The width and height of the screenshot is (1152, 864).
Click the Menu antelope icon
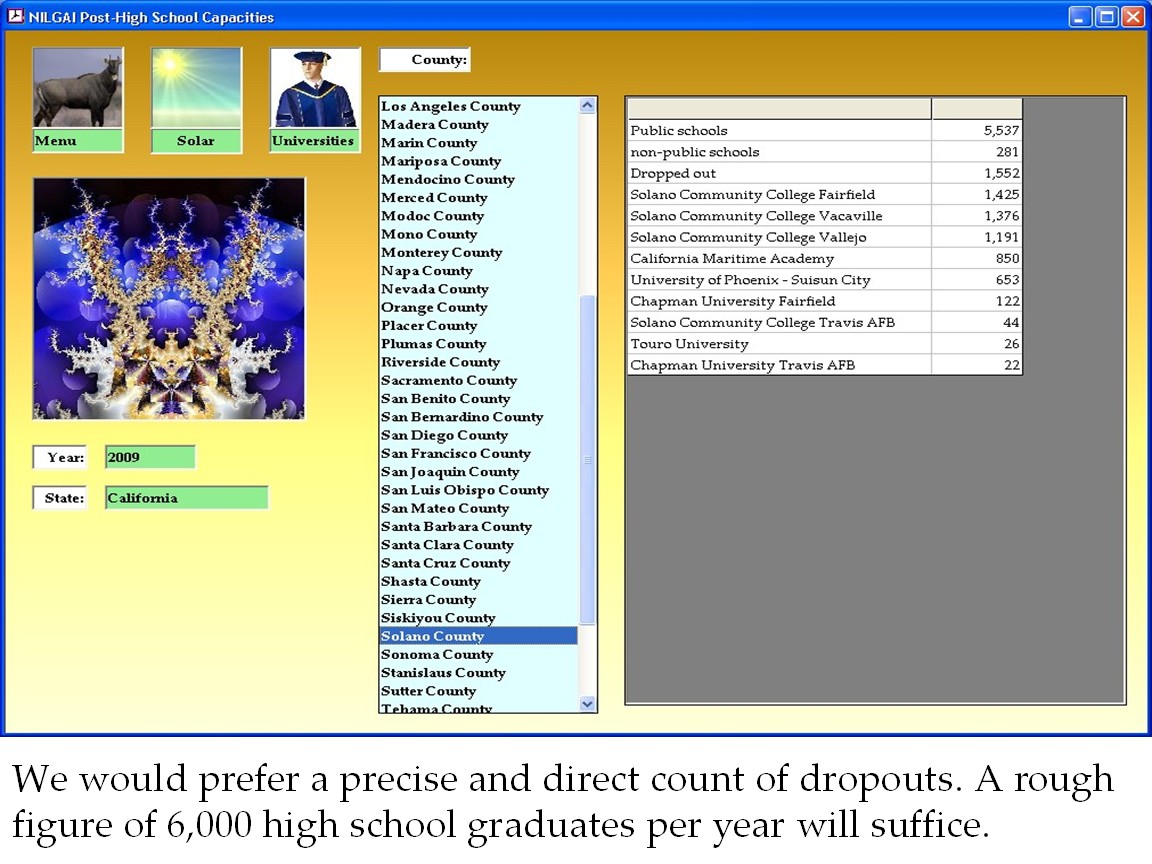tap(78, 90)
